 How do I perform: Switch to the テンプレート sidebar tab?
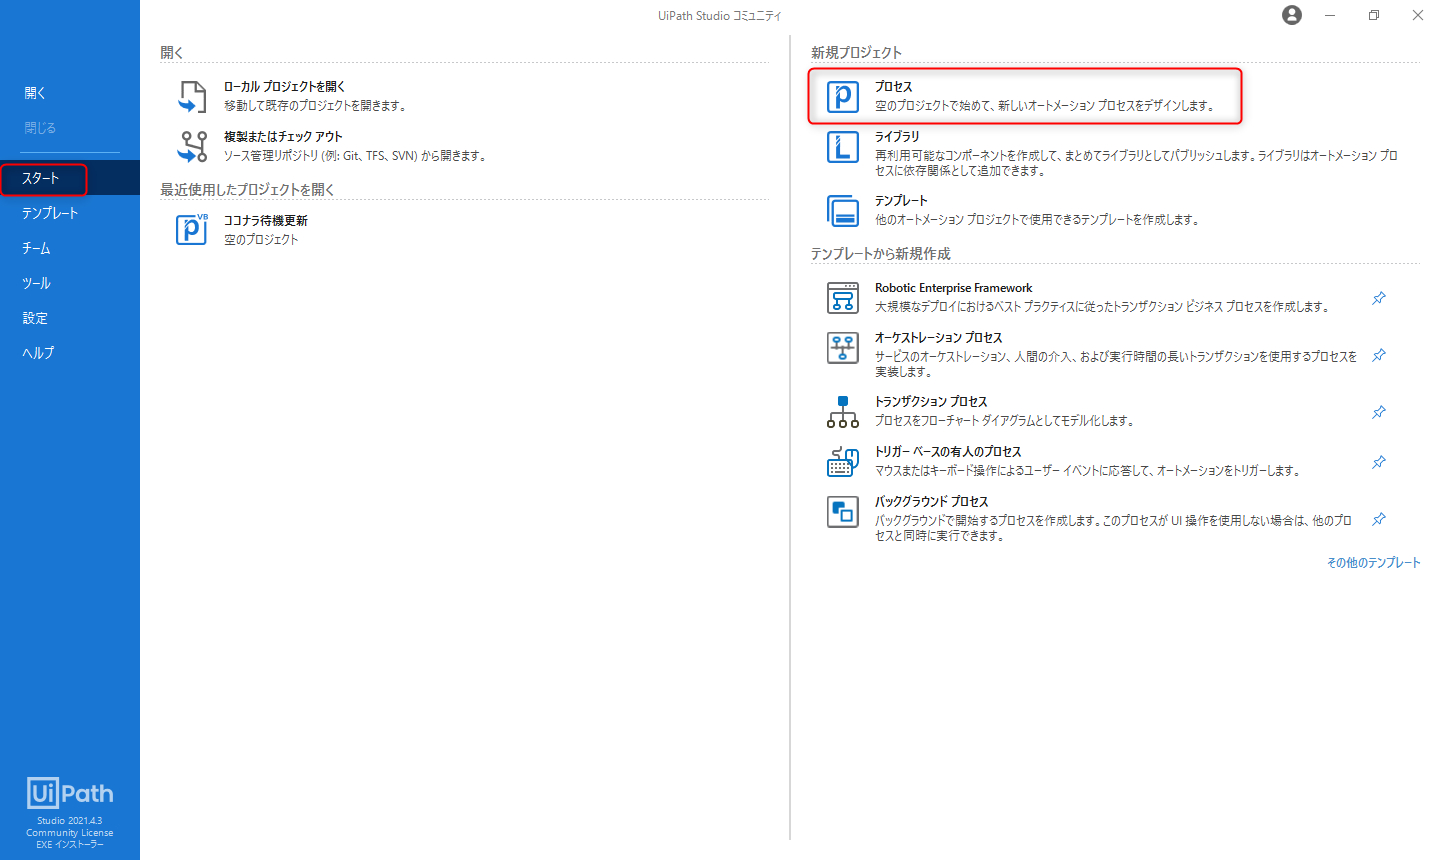point(70,213)
